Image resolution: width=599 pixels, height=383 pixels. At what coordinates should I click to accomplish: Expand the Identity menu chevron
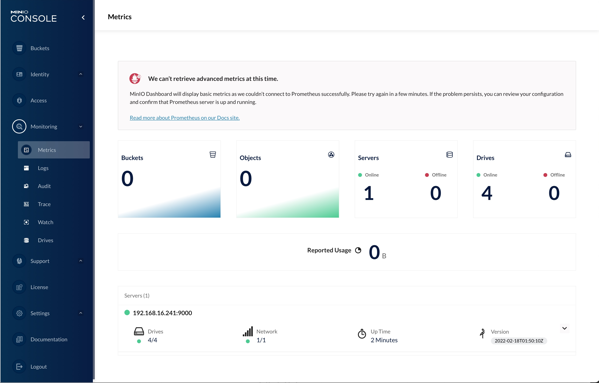click(x=81, y=74)
